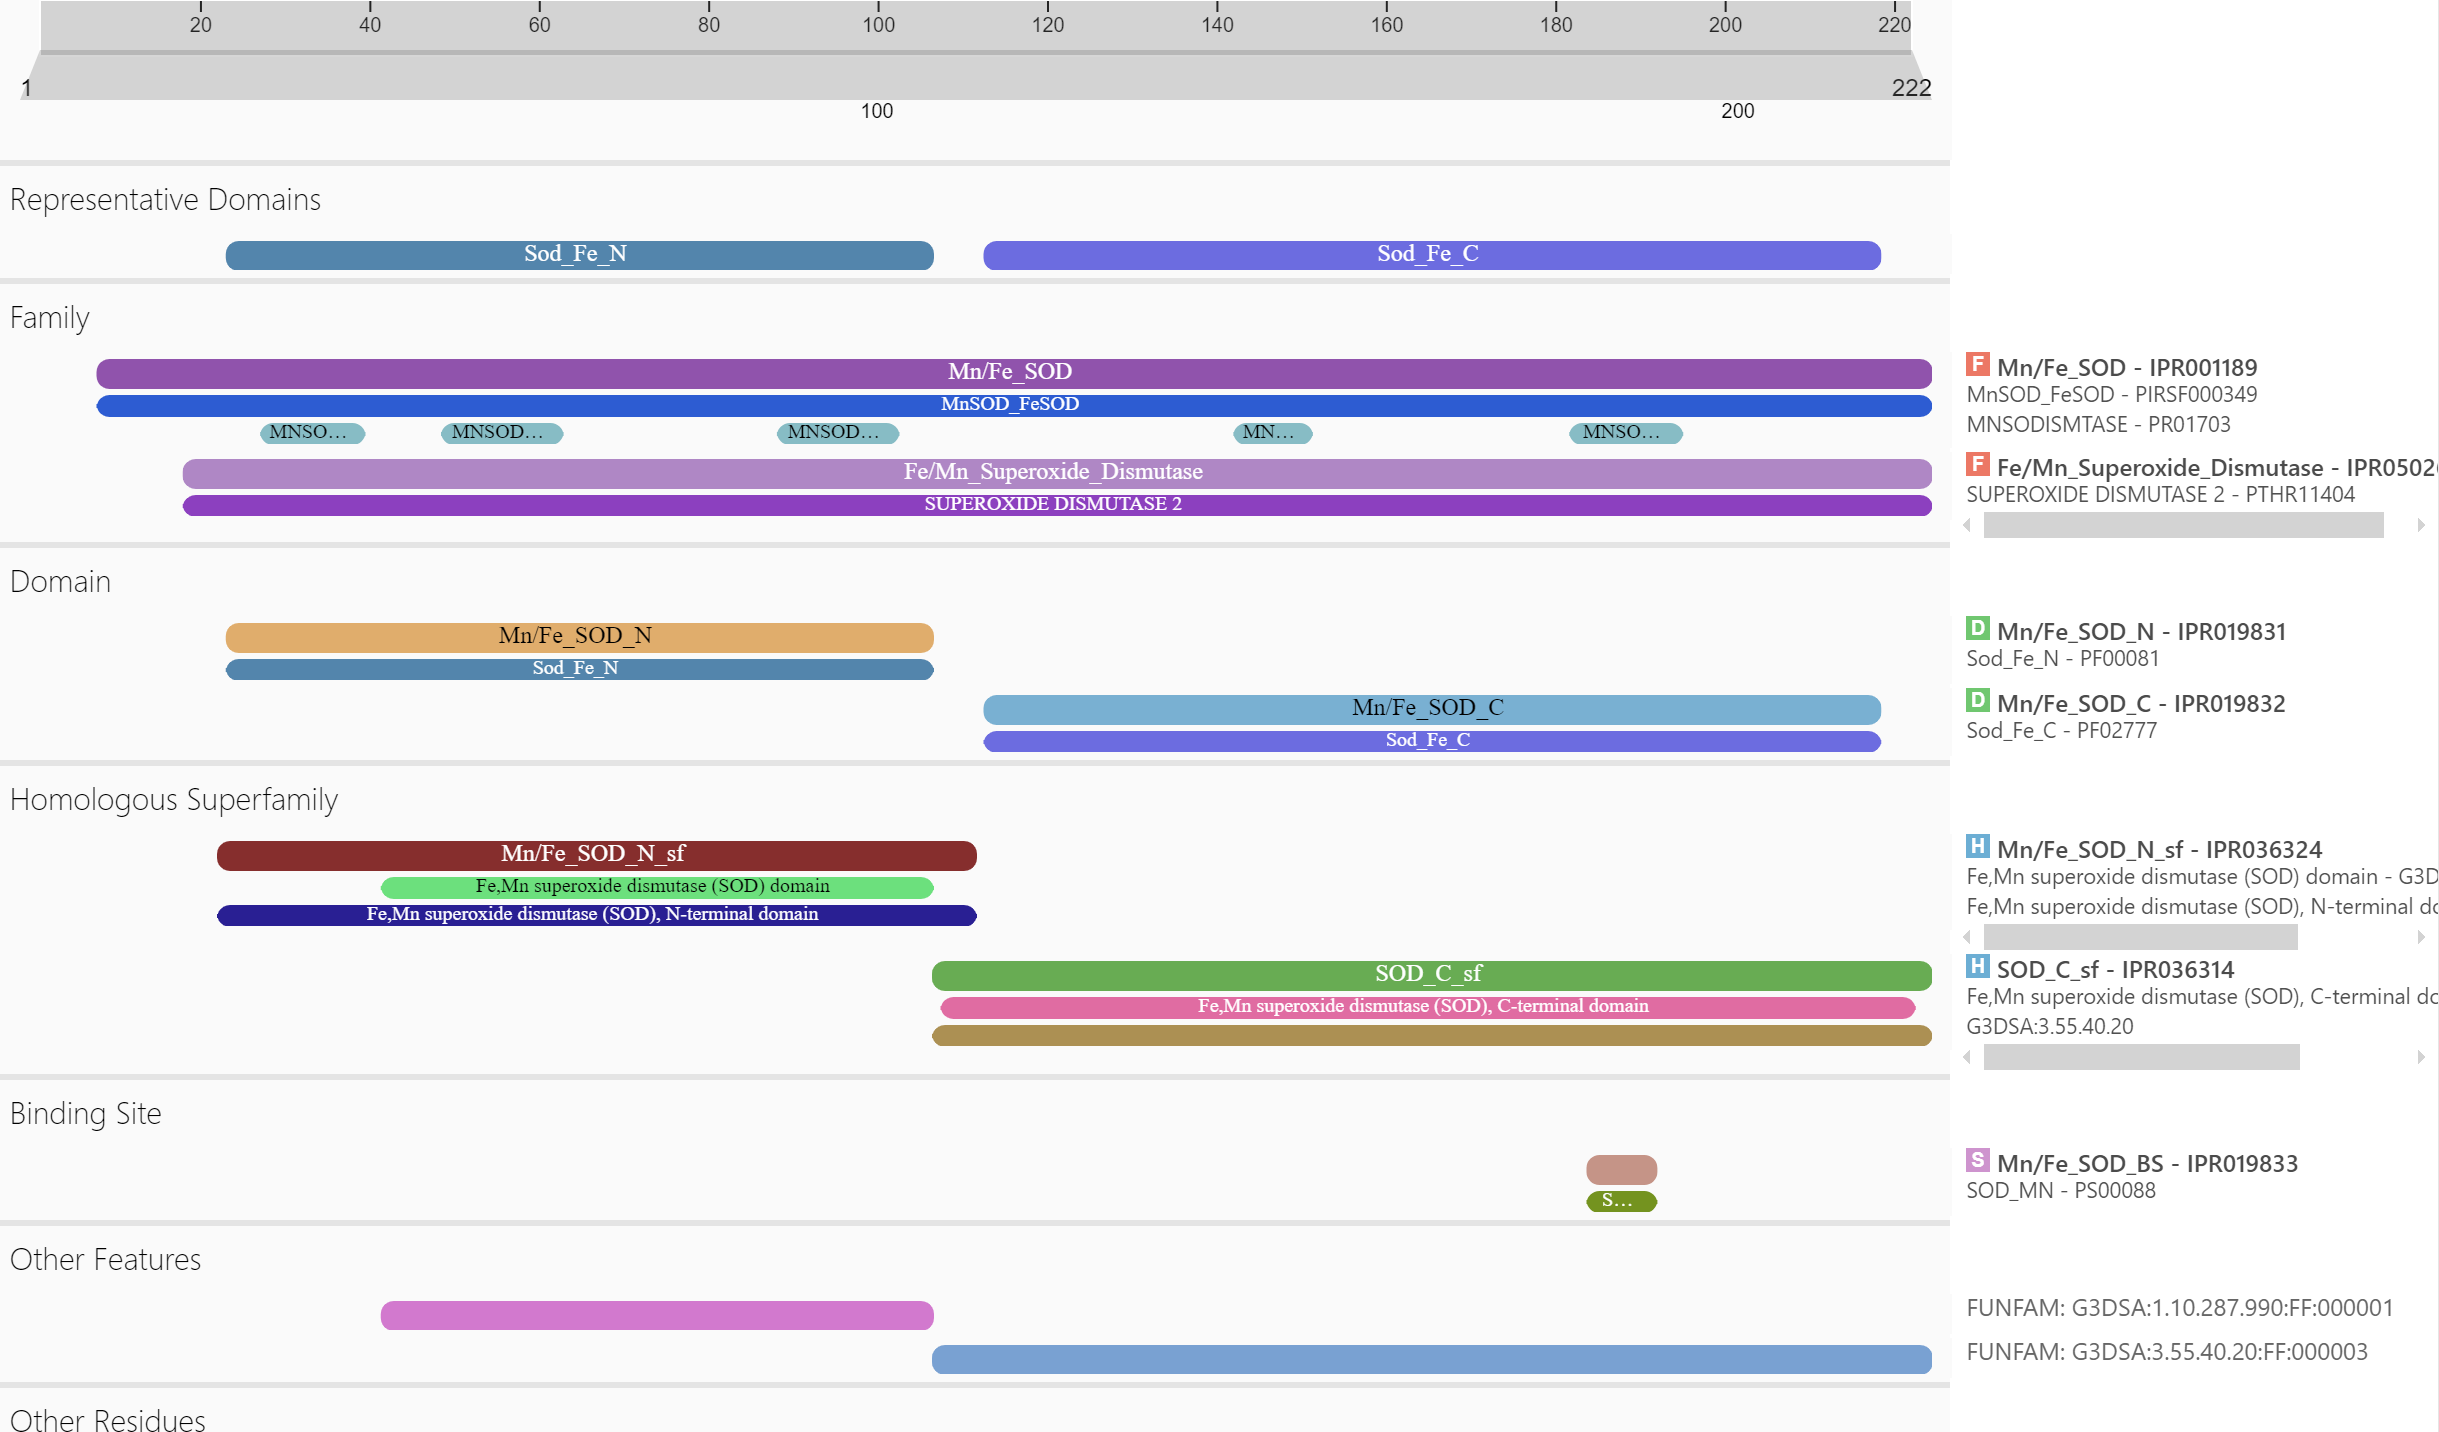Image resolution: width=2439 pixels, height=1432 pixels.
Task: Click the first MNSO… fragment near residue 30
Action: pyautogui.click(x=313, y=433)
